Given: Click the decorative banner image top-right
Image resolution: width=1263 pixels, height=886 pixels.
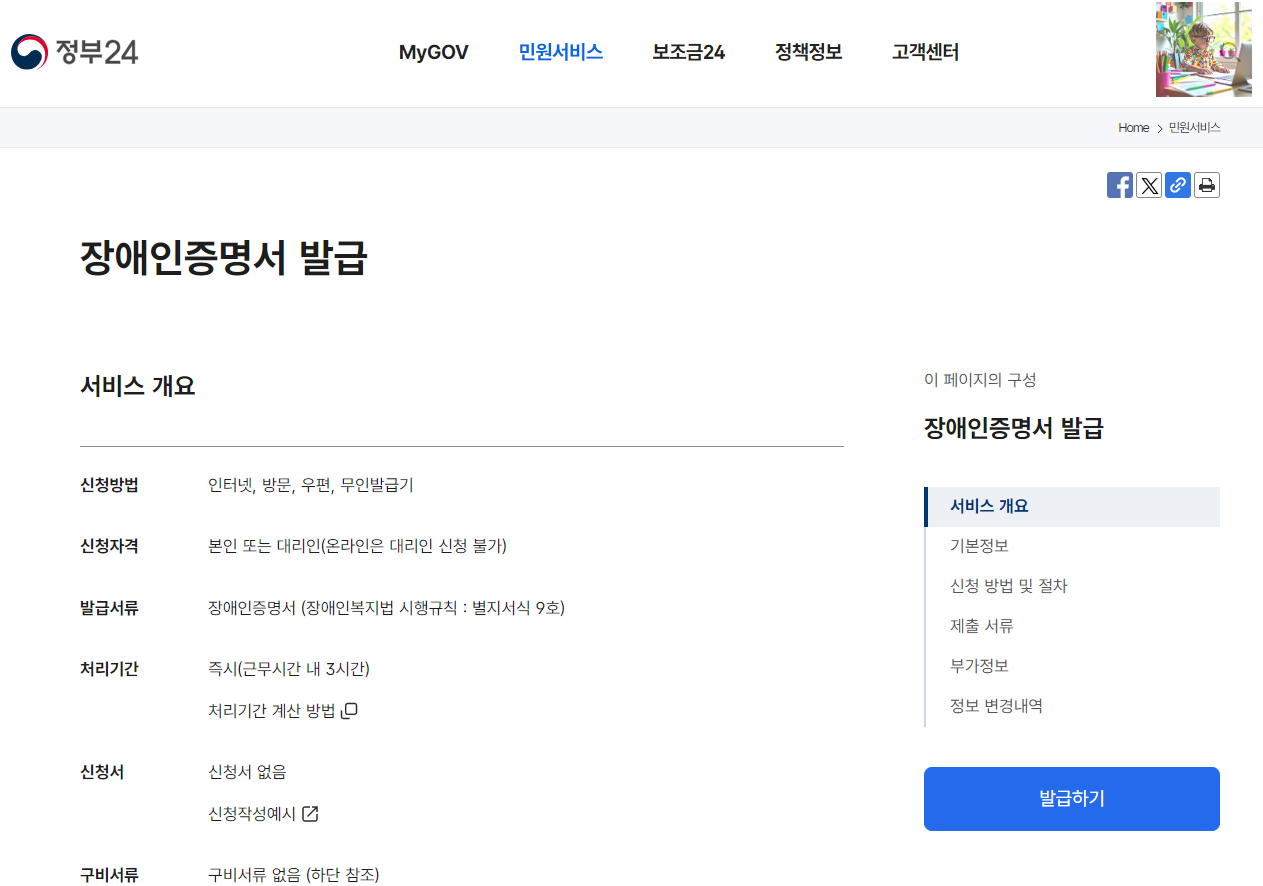Looking at the screenshot, I should tap(1203, 49).
